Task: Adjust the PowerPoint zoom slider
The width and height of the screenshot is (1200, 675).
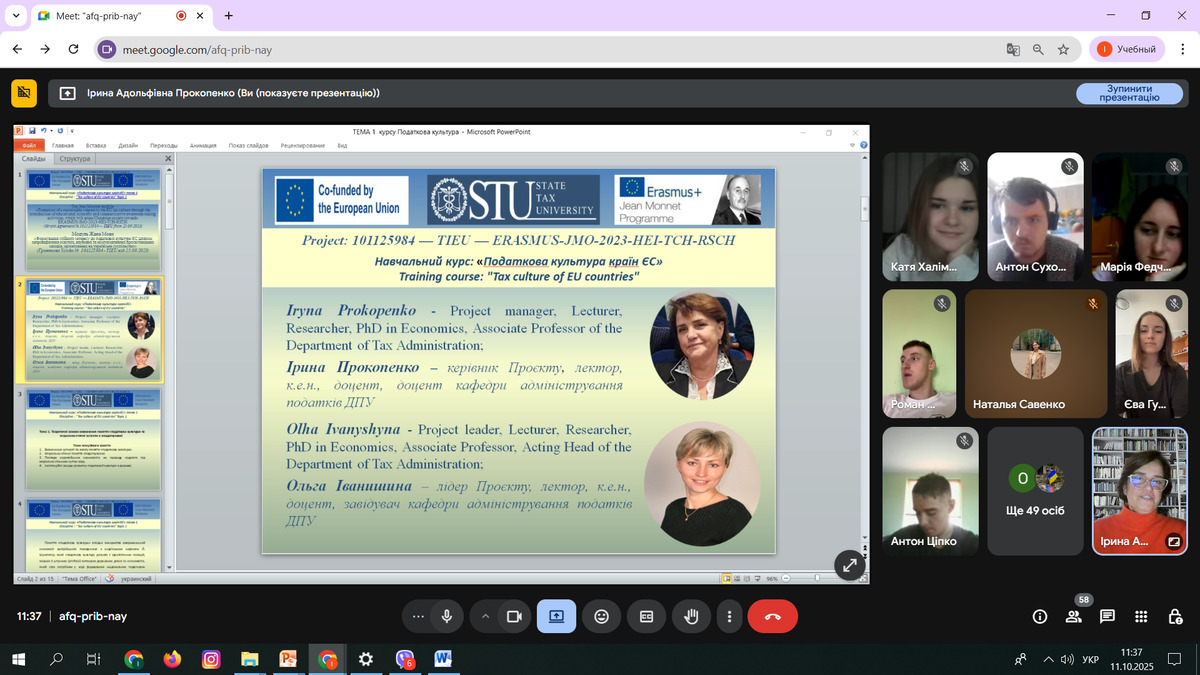Action: coord(817,578)
